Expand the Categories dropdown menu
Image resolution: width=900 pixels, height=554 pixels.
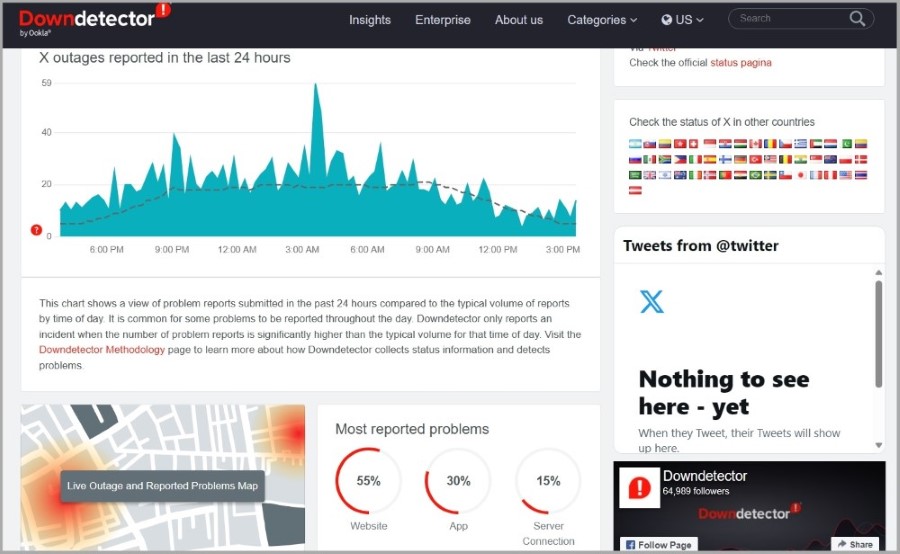pyautogui.click(x=602, y=20)
